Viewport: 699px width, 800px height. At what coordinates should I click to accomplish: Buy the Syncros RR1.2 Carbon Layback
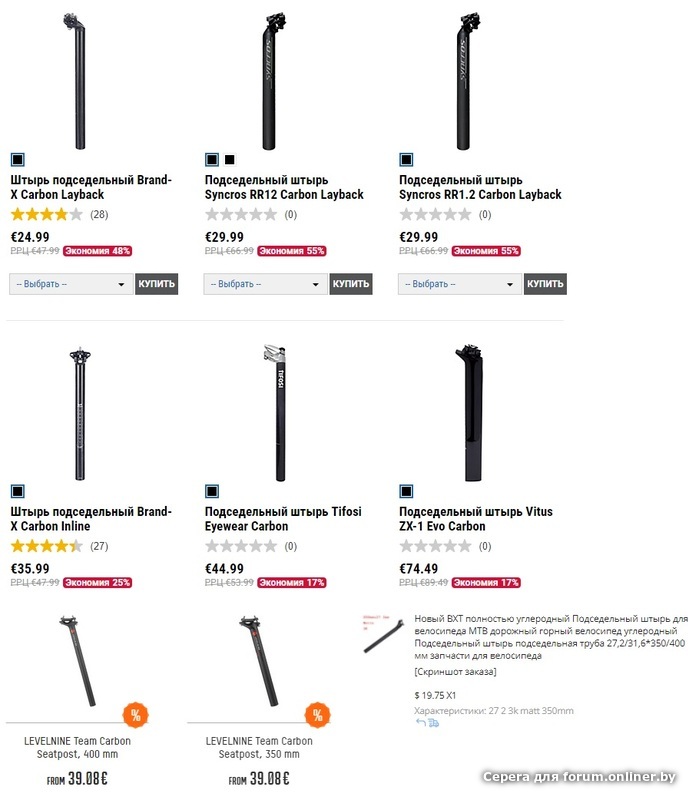(x=545, y=284)
